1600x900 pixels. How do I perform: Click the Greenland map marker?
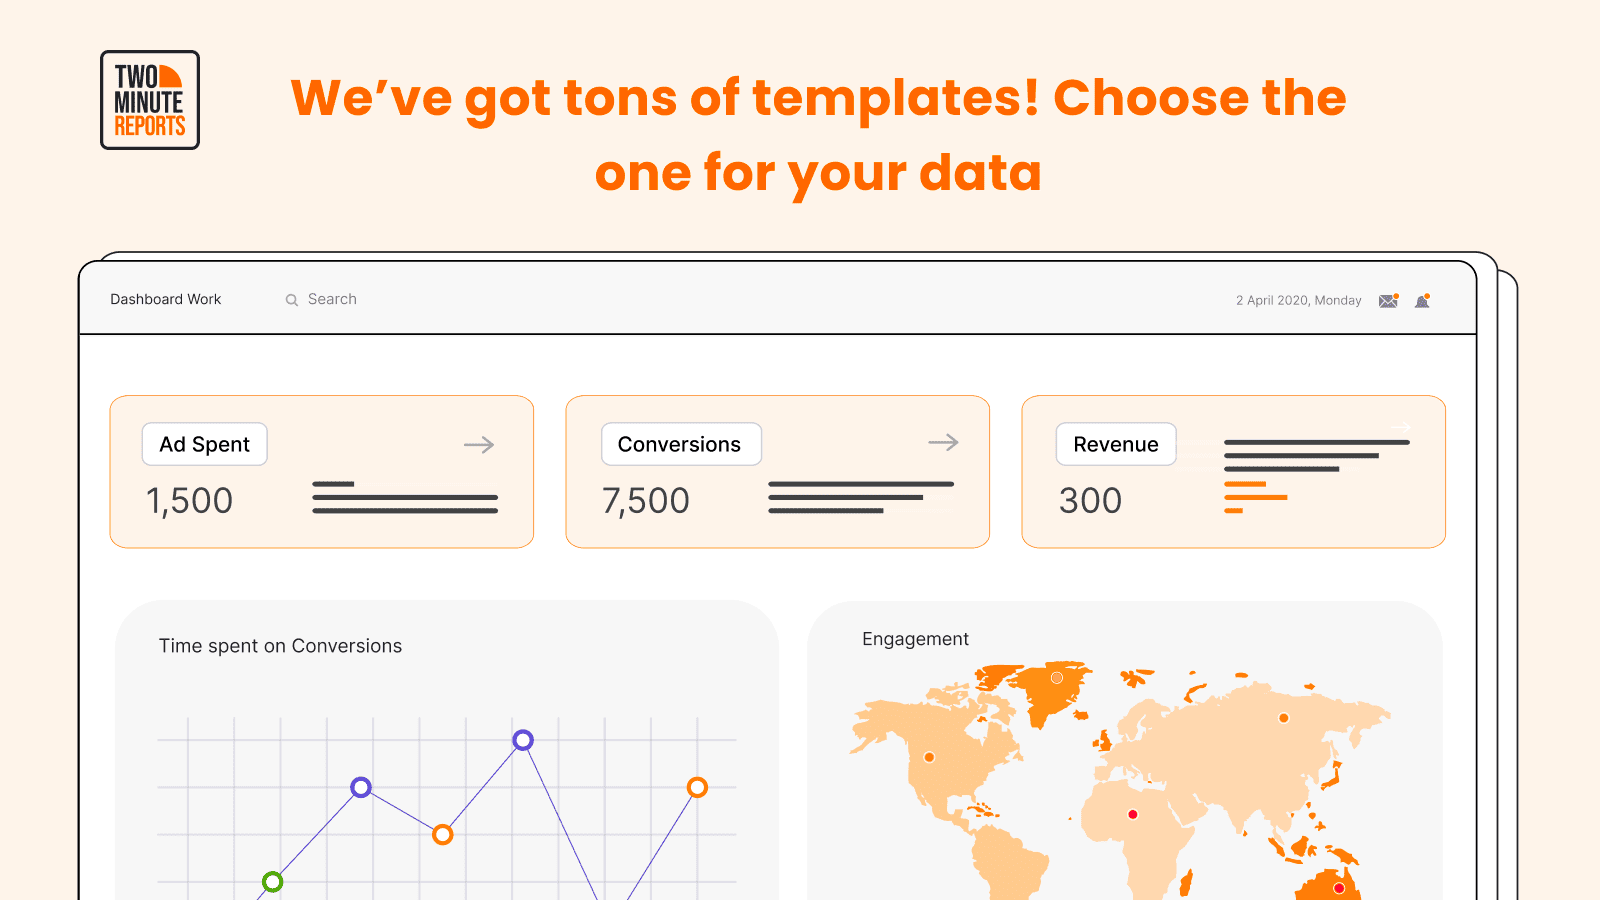1057,678
